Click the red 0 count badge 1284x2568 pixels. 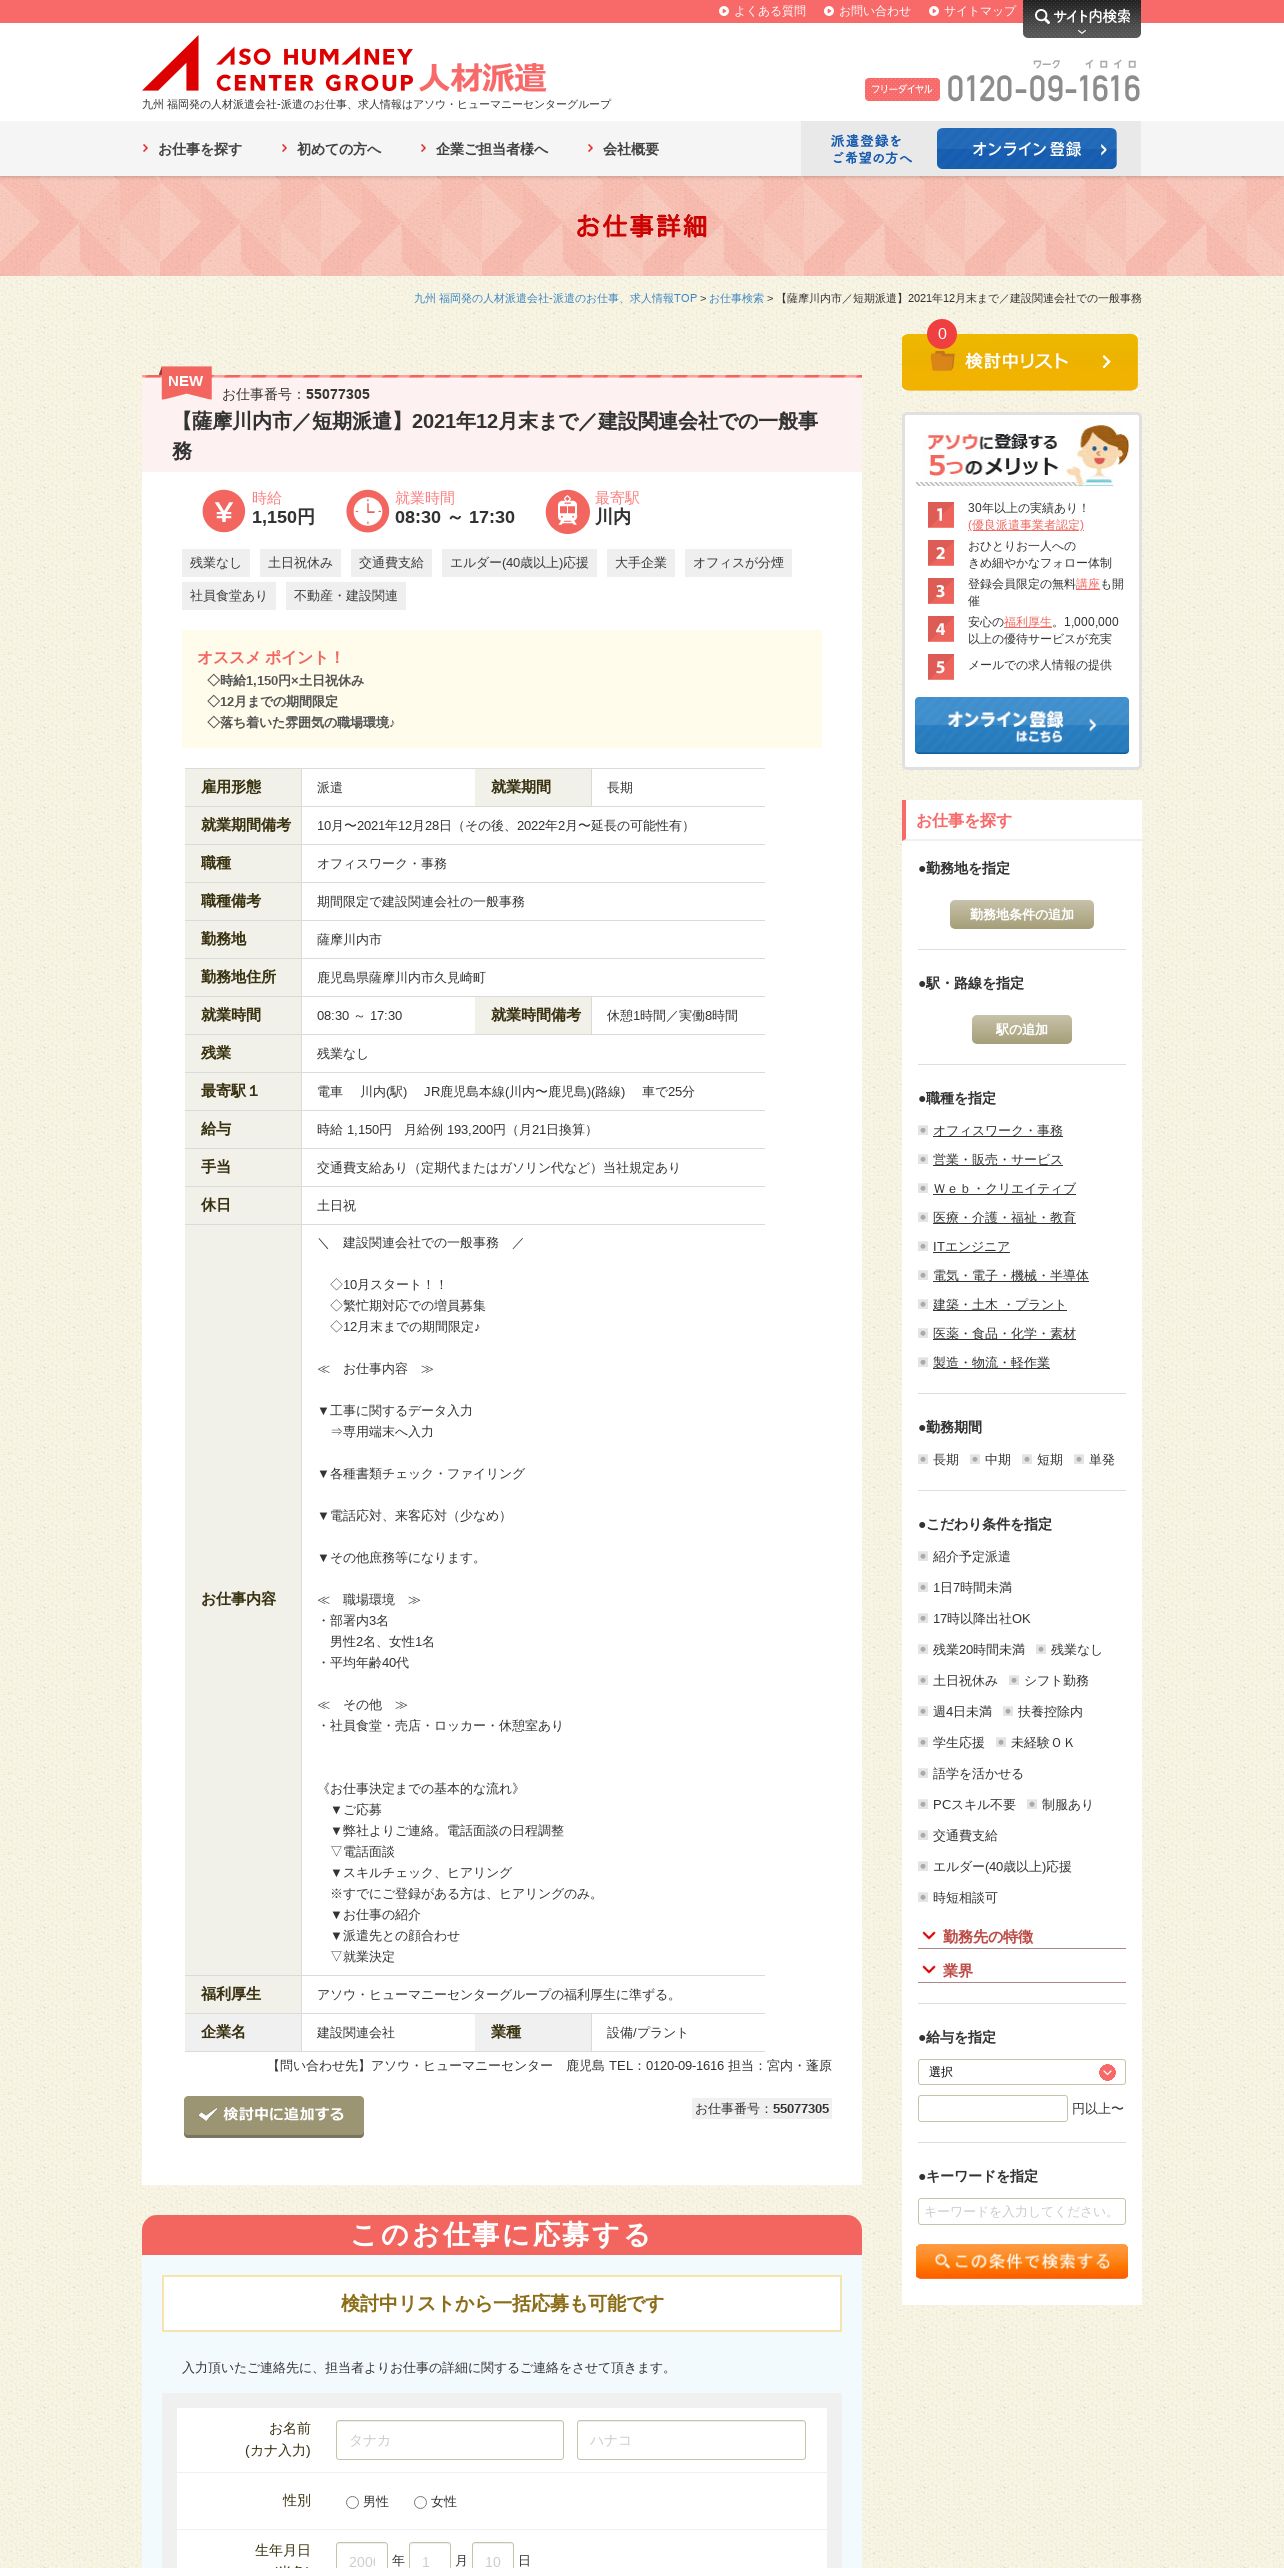point(942,334)
